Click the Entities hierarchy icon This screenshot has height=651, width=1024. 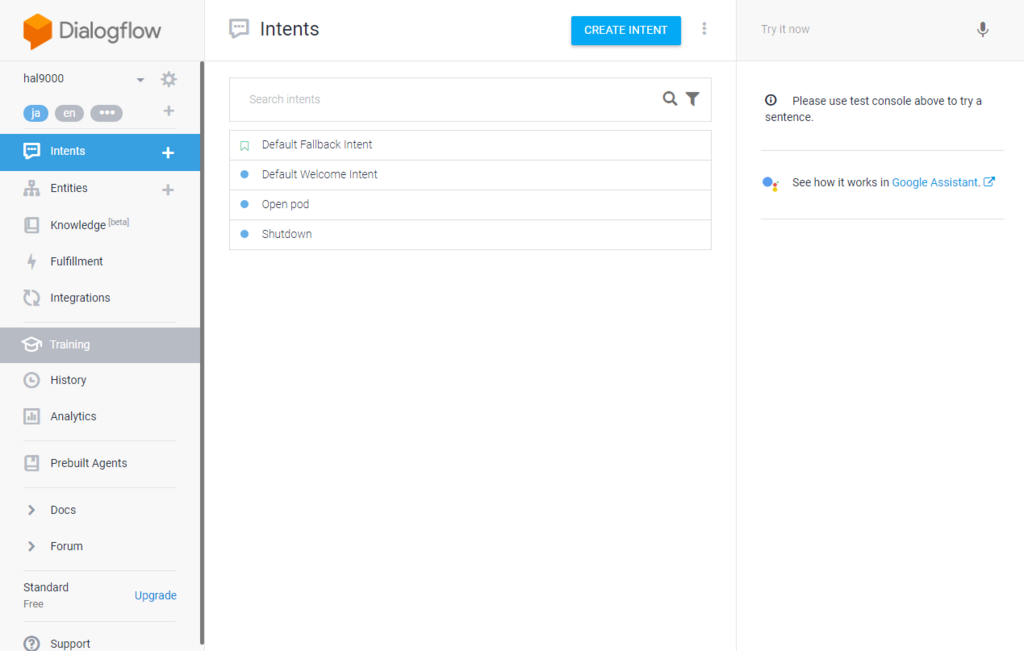point(31,188)
